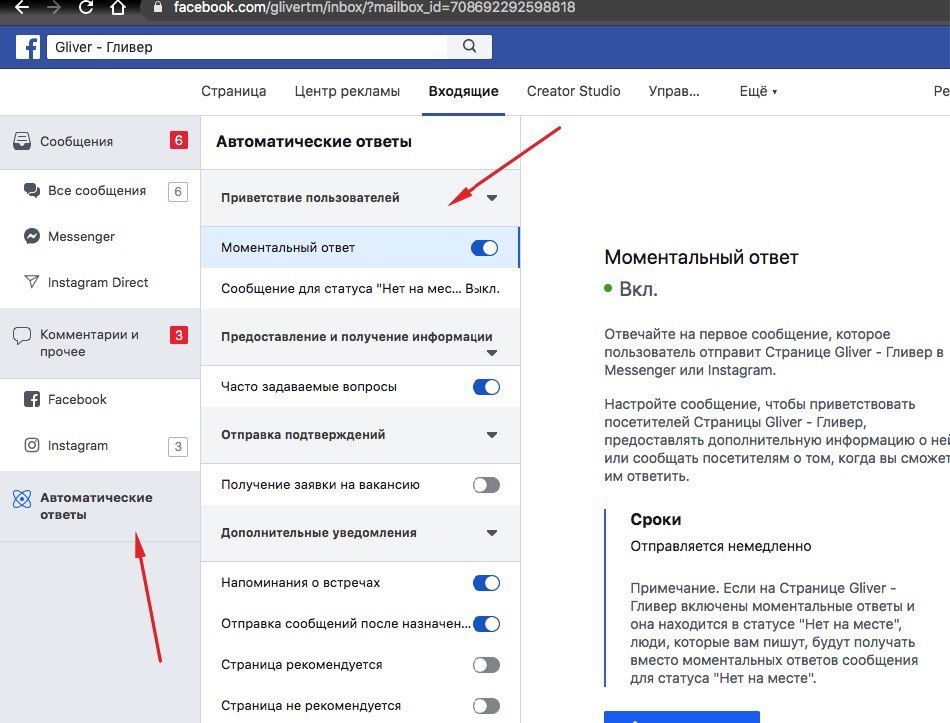The height and width of the screenshot is (723, 950).
Task: Toggle Часто задаваемые вопросы switch
Action: coord(487,387)
